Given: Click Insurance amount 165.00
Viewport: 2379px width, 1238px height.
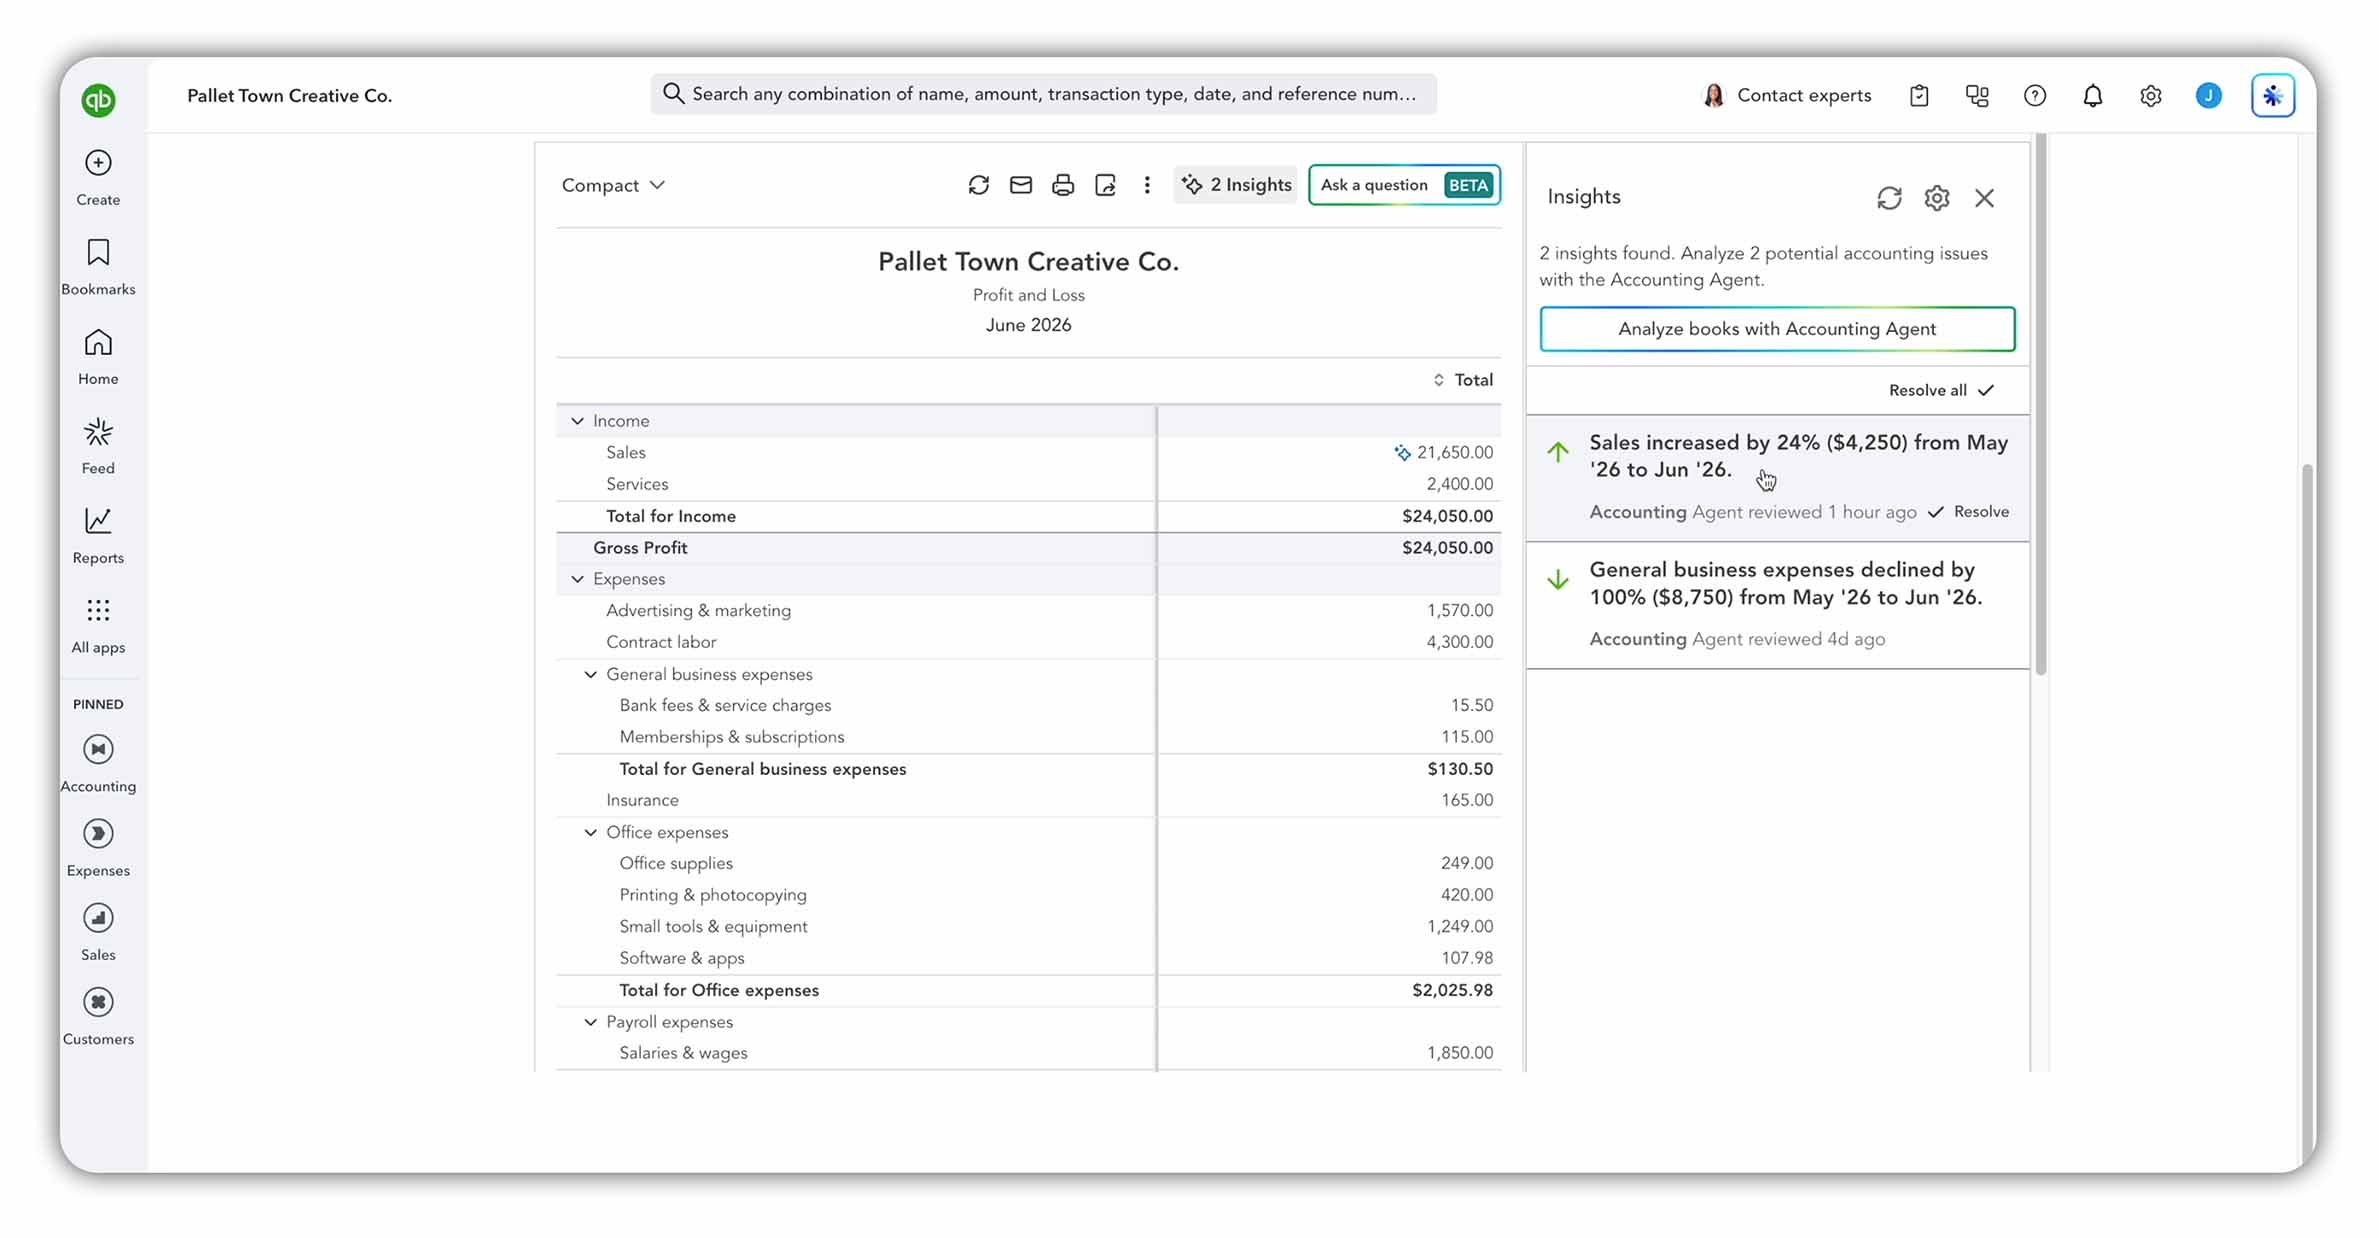Looking at the screenshot, I should tap(1466, 800).
